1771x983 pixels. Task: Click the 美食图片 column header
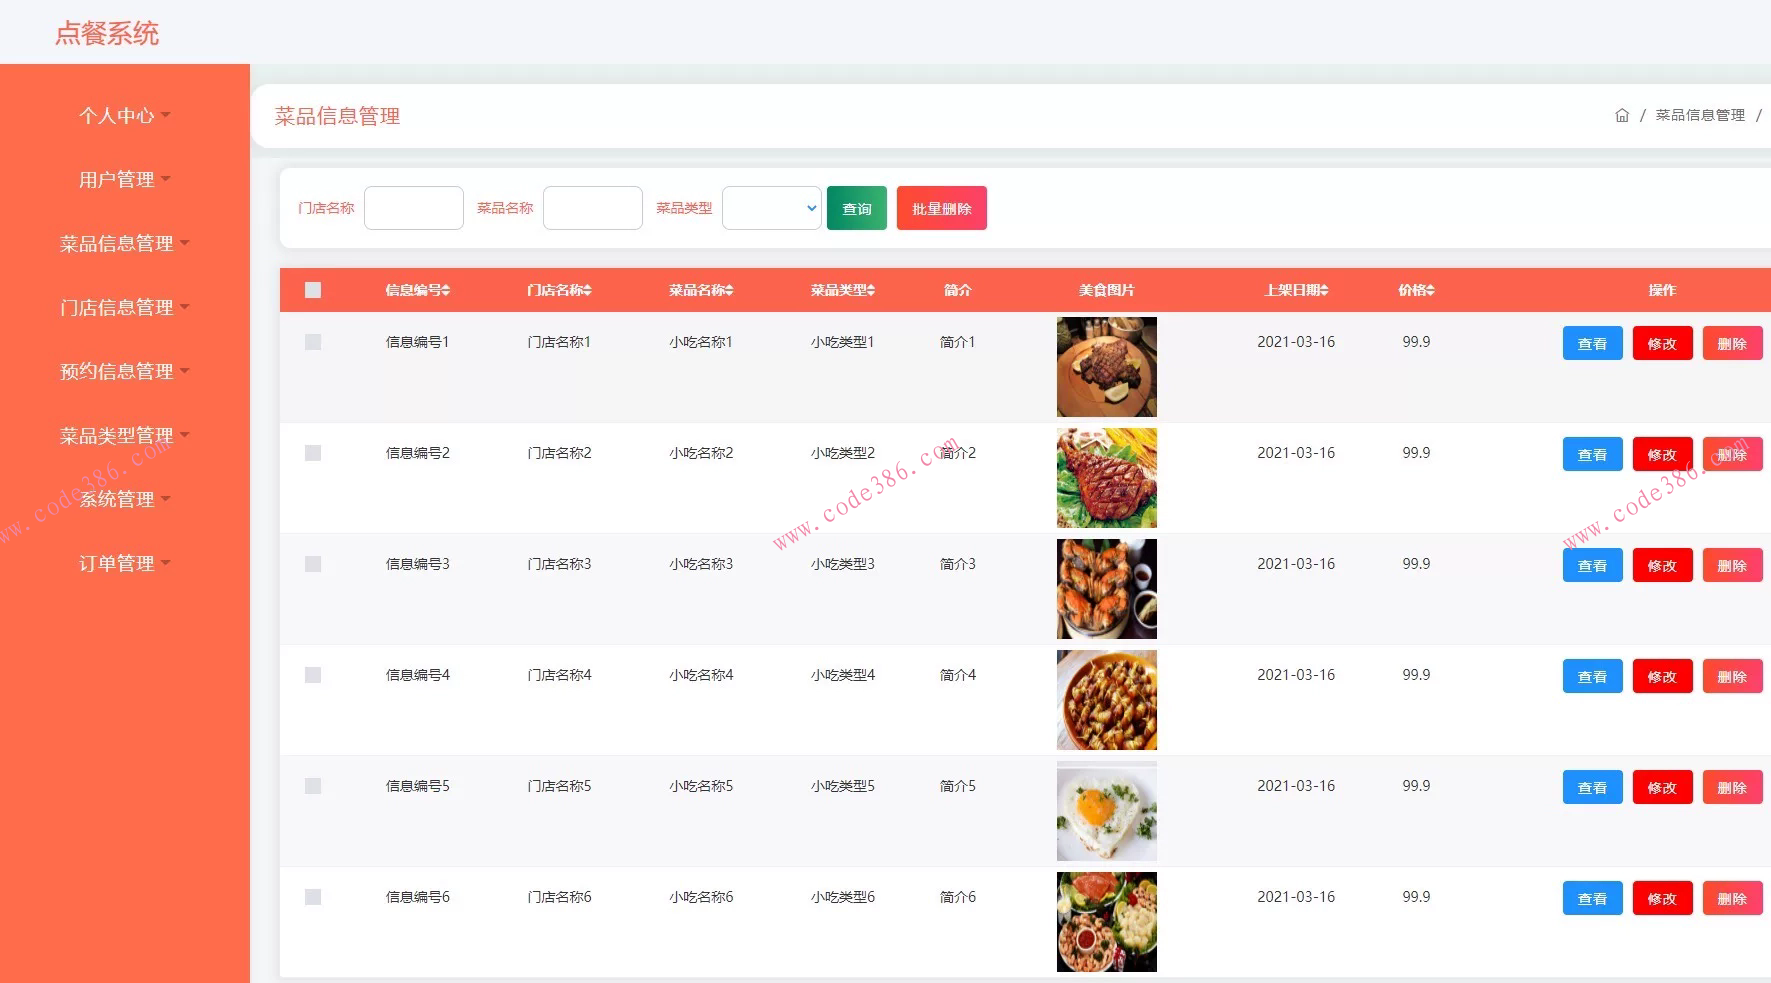(1107, 290)
